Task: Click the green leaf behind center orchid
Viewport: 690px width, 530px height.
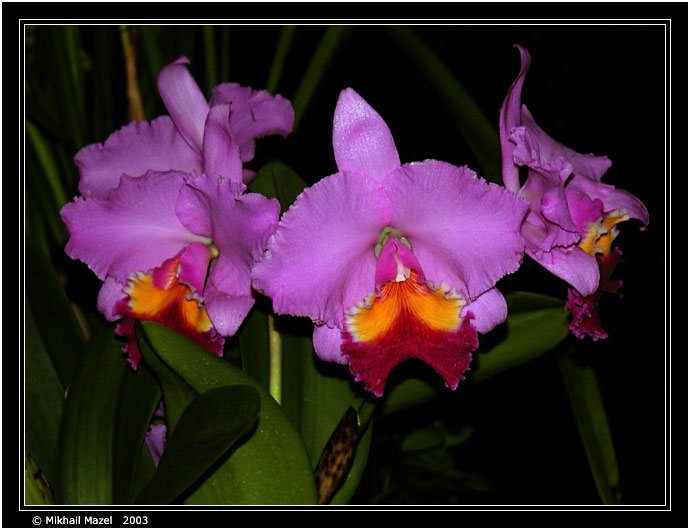Action: pos(525,335)
